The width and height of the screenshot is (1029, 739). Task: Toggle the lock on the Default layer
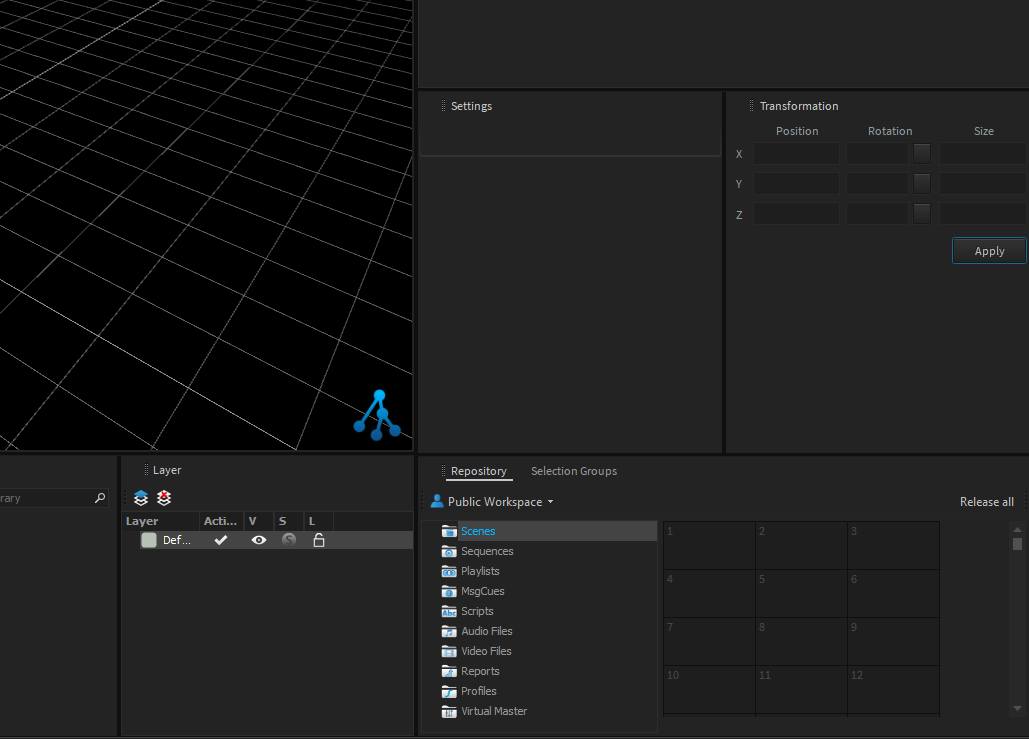coord(319,540)
